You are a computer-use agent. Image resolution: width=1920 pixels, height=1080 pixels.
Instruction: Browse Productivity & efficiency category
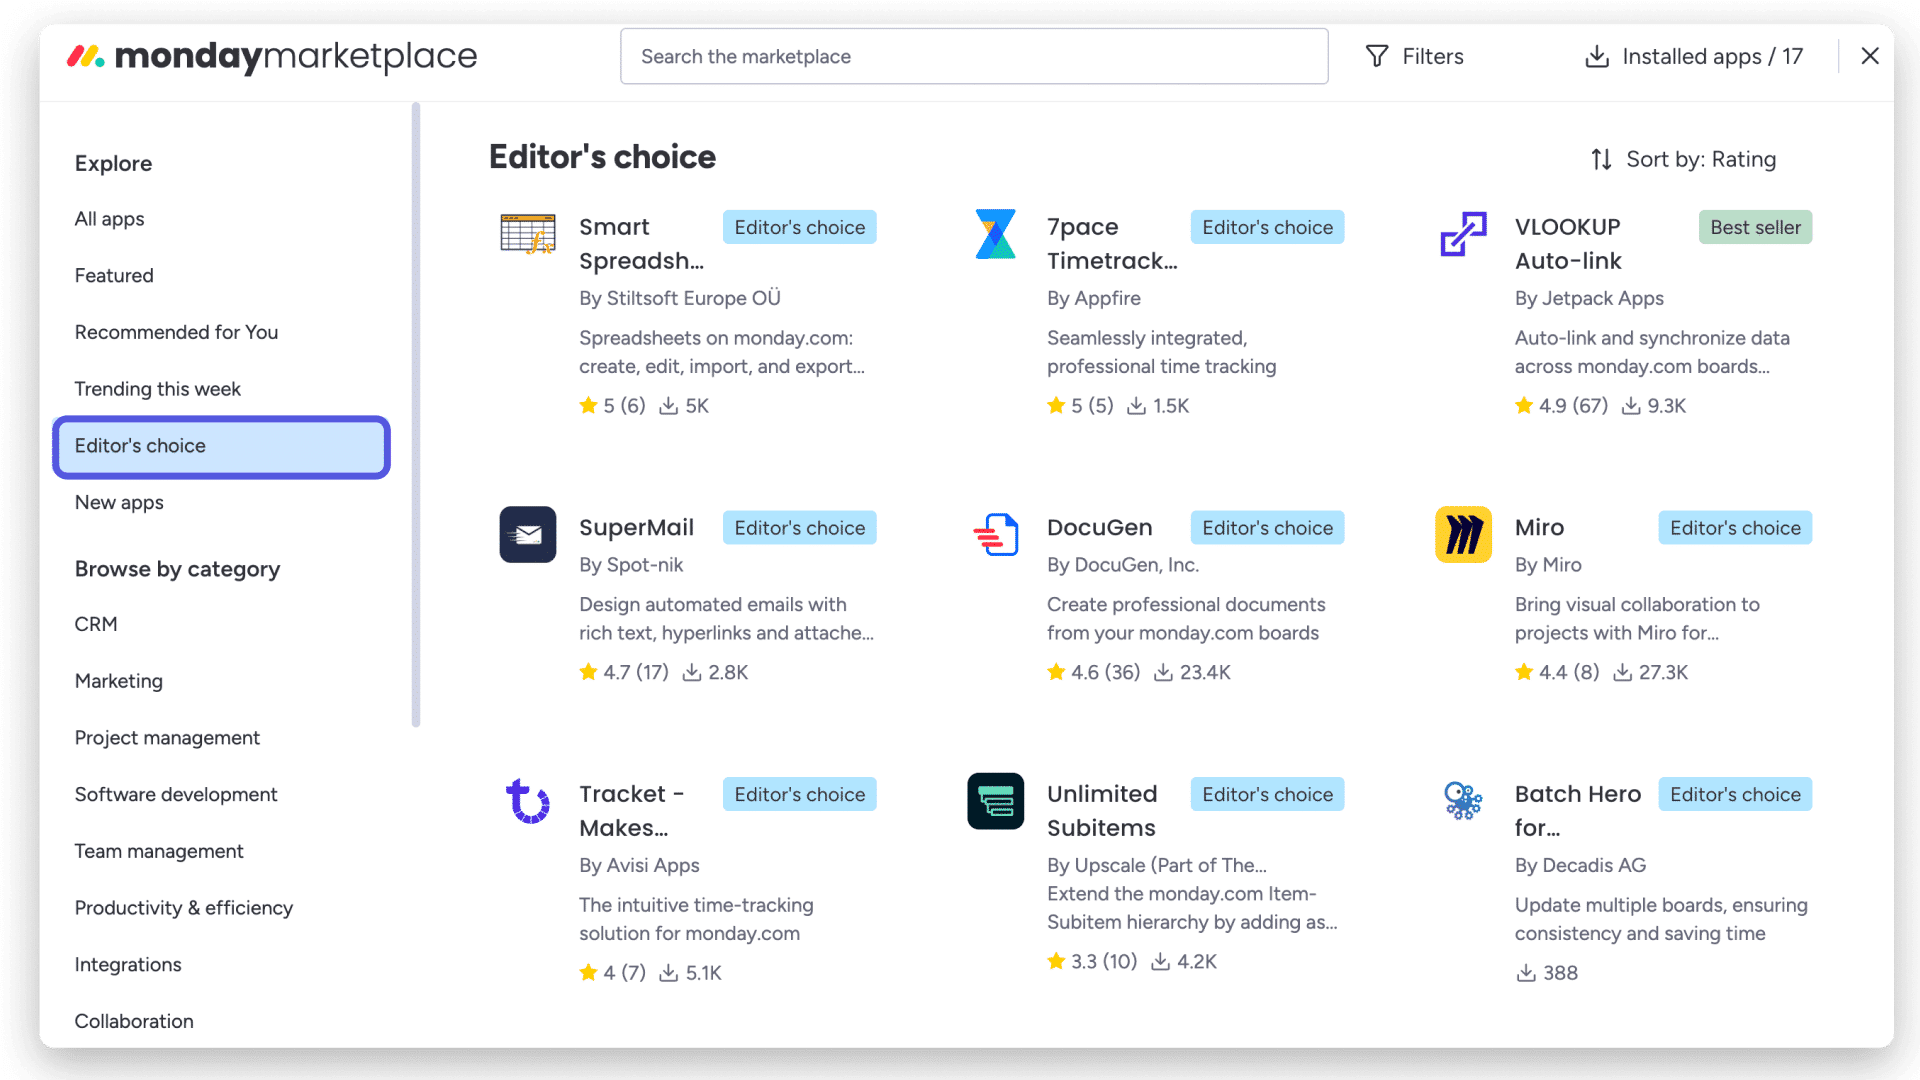184,908
